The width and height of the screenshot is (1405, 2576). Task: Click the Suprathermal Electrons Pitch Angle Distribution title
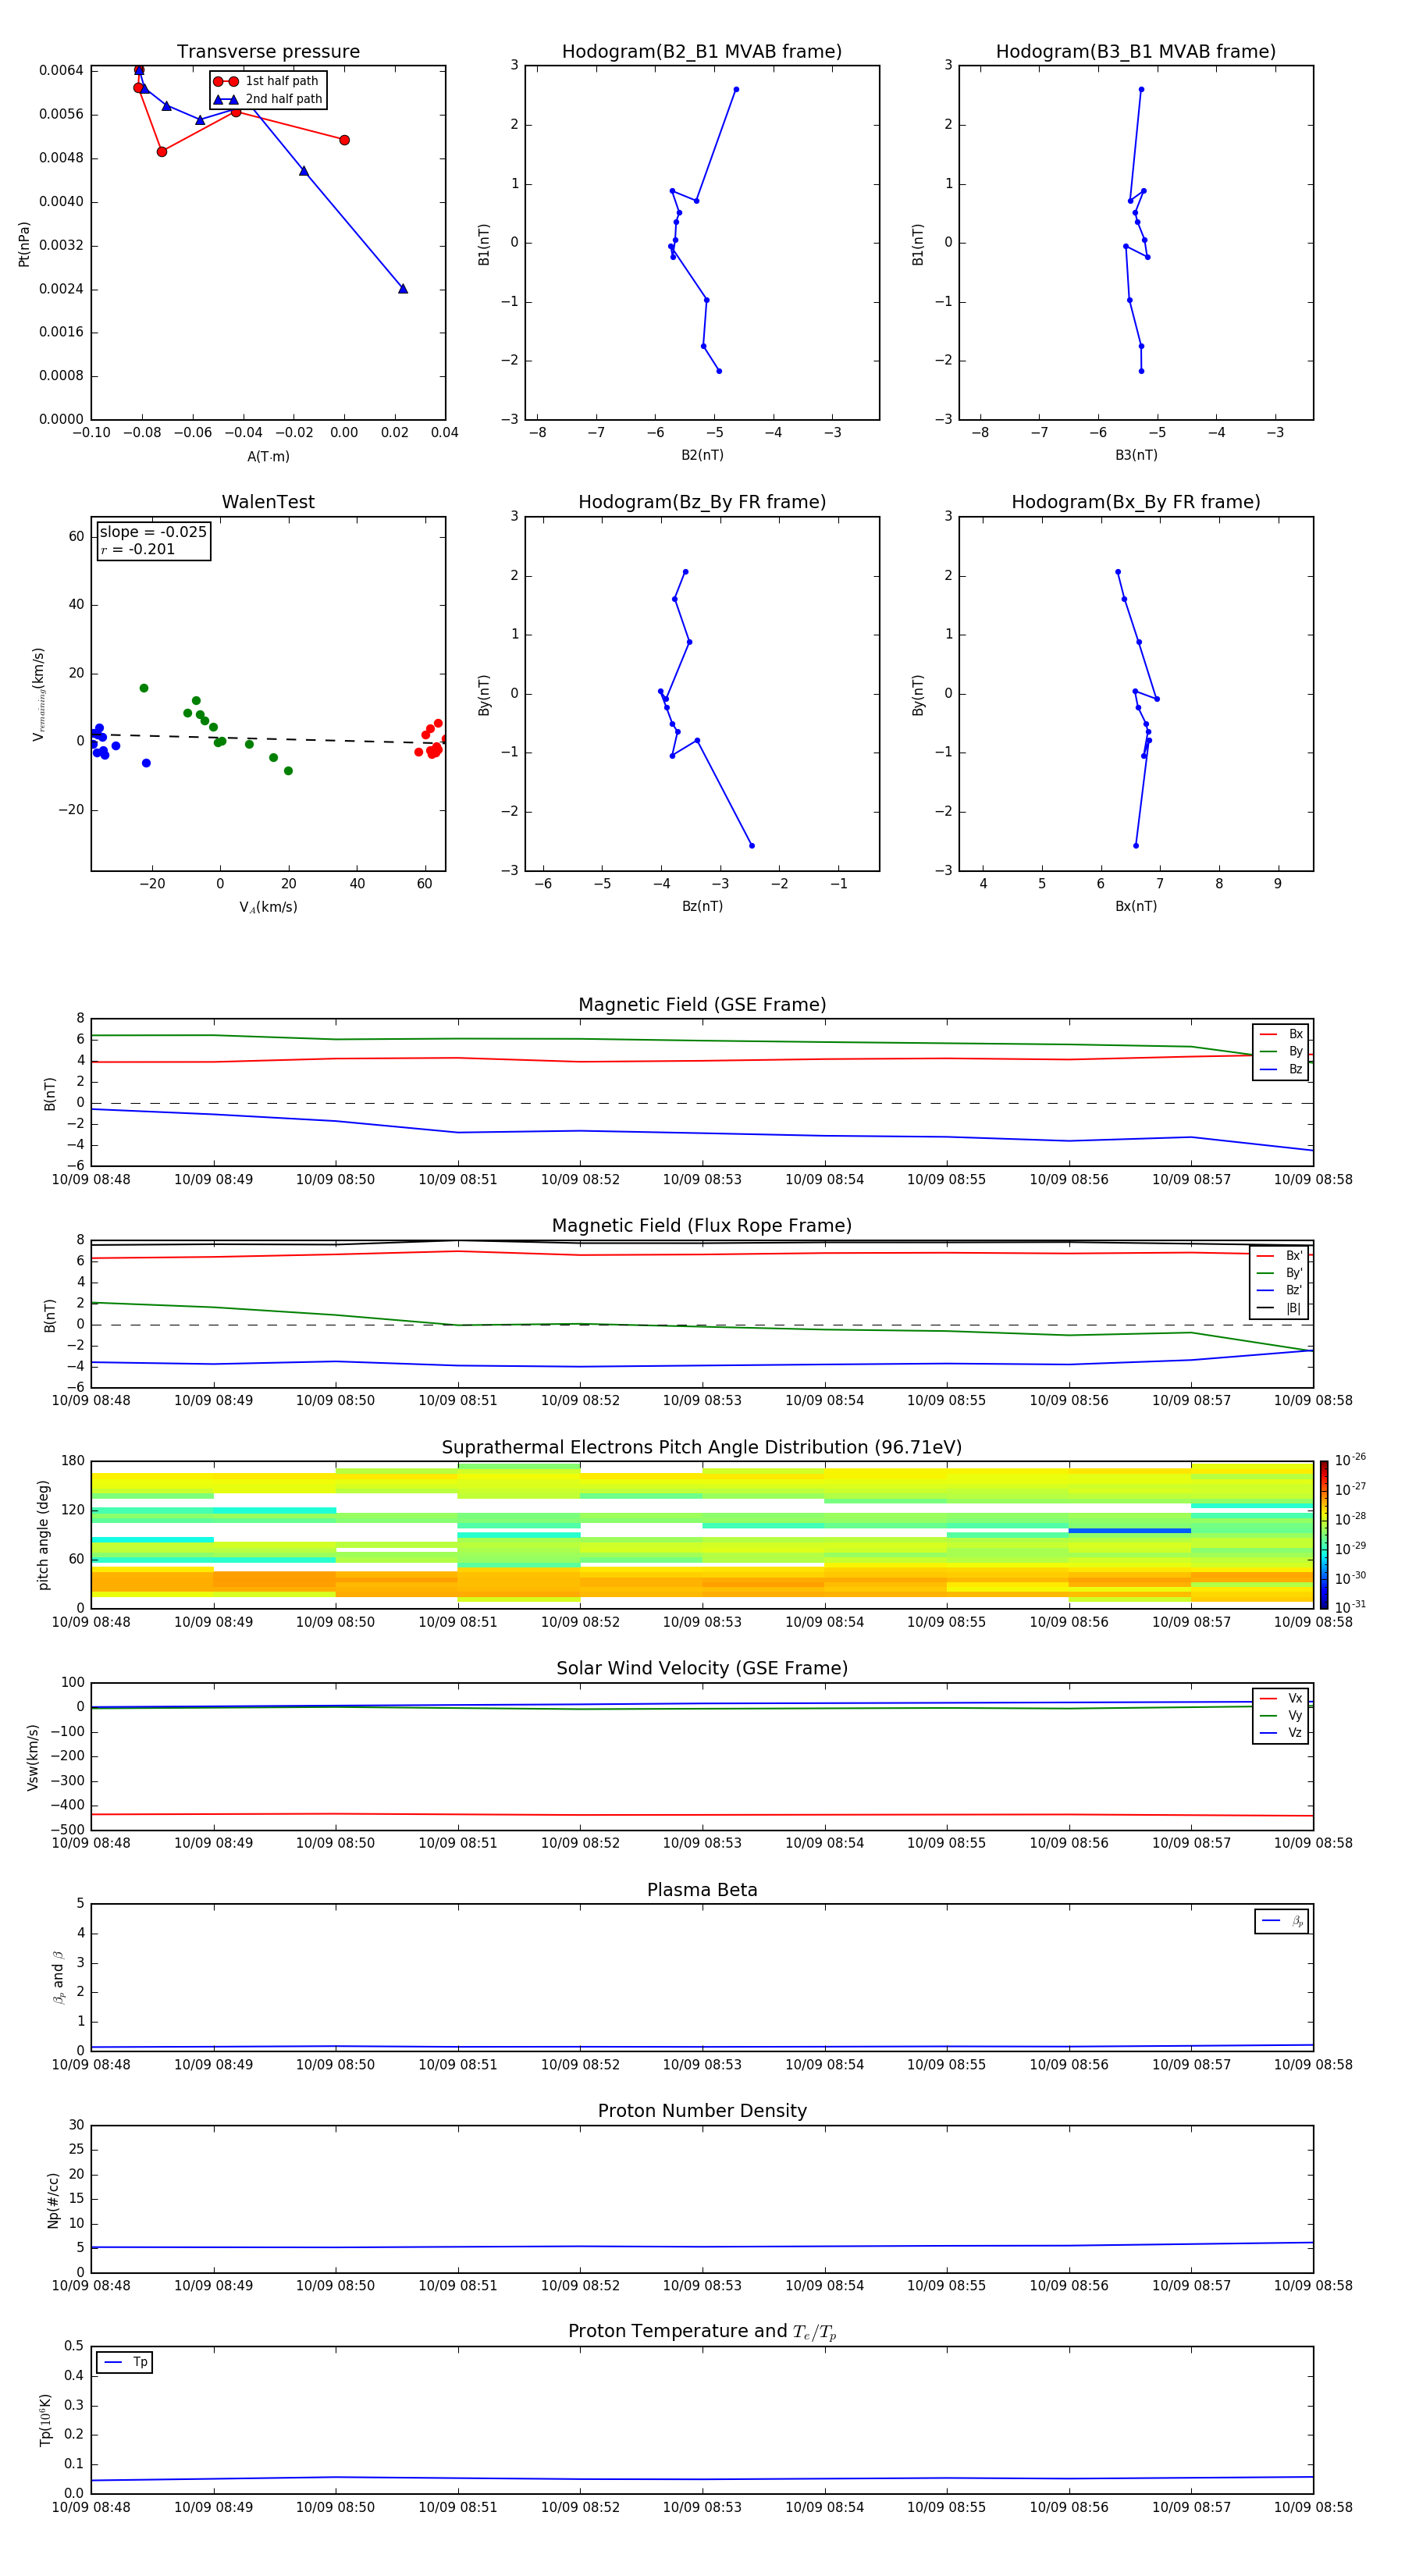click(x=702, y=1448)
